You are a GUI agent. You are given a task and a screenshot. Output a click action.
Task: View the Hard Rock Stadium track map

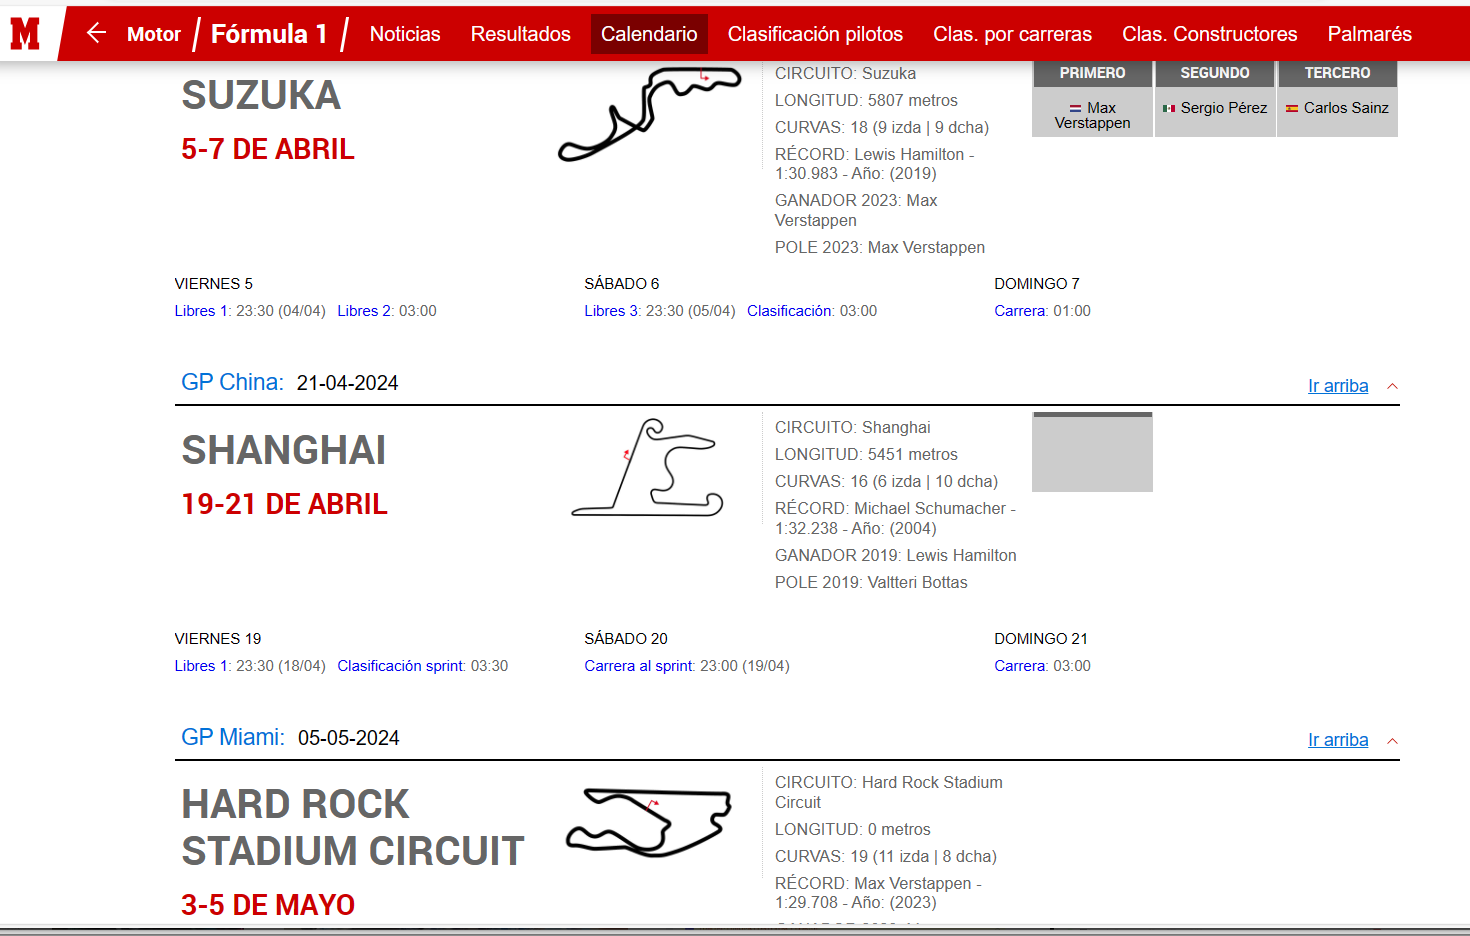tap(649, 822)
